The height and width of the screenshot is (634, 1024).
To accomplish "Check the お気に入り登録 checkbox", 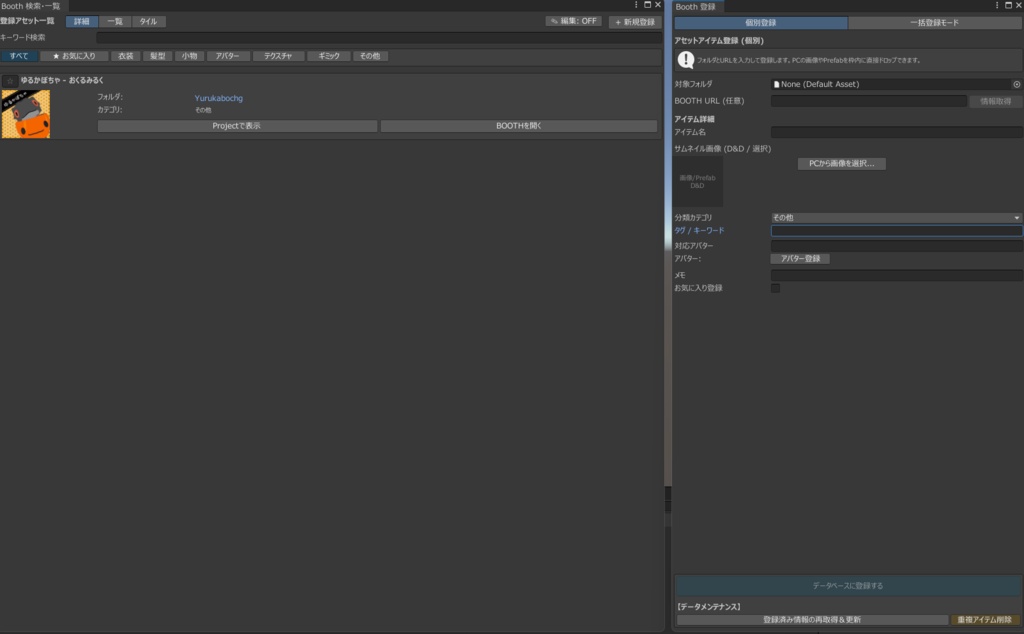I will point(775,288).
